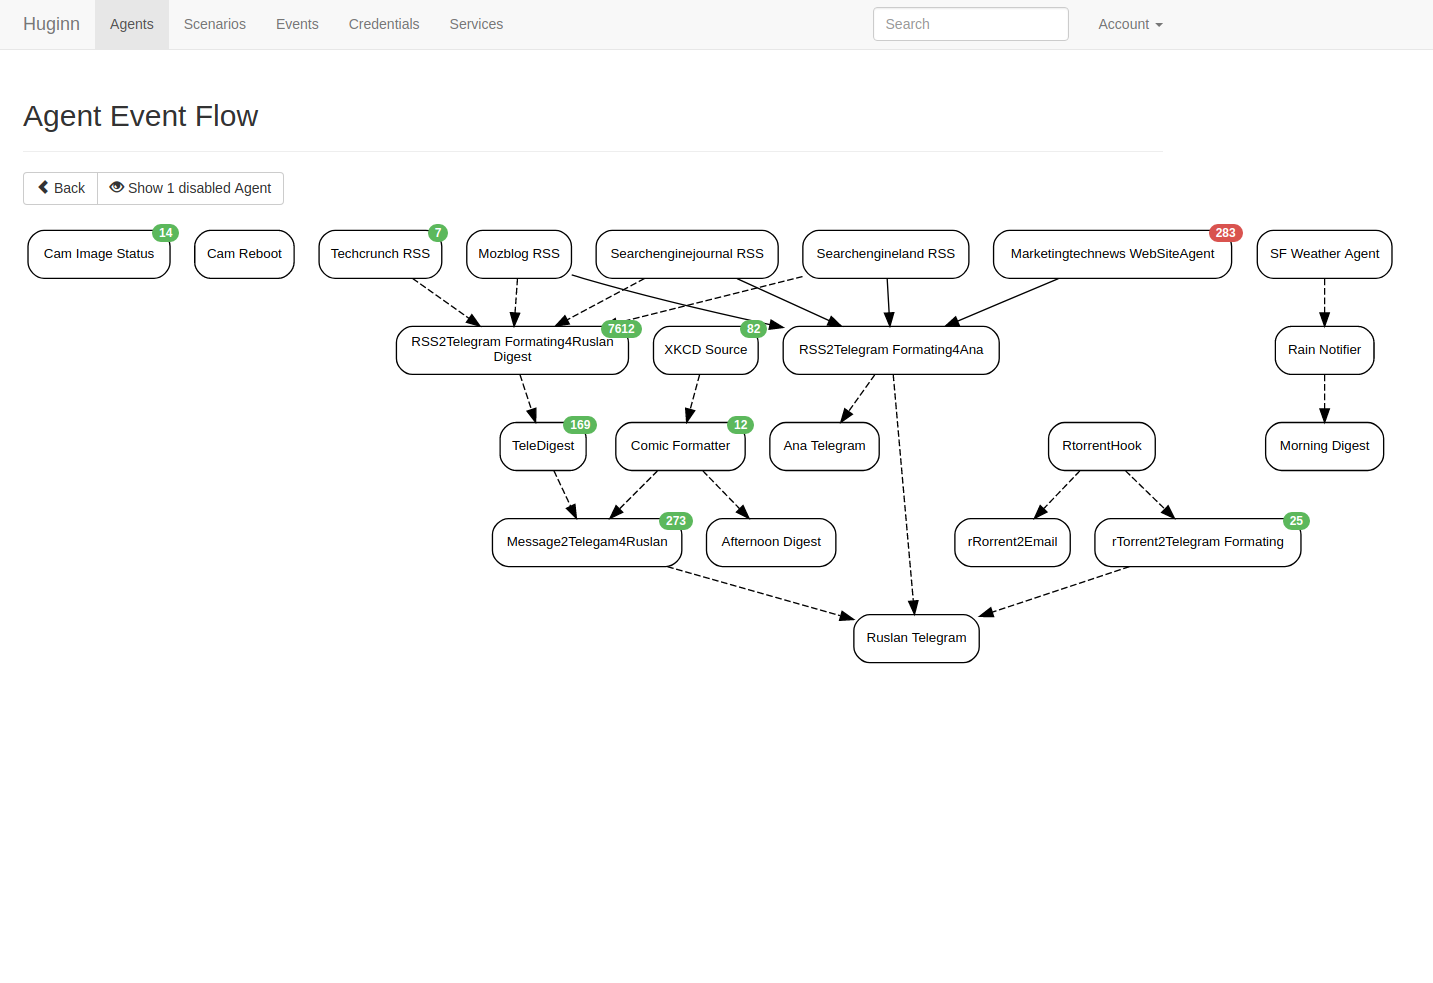Click the Huginn brand link
Image resolution: width=1433 pixels, height=983 pixels.
tap(51, 24)
